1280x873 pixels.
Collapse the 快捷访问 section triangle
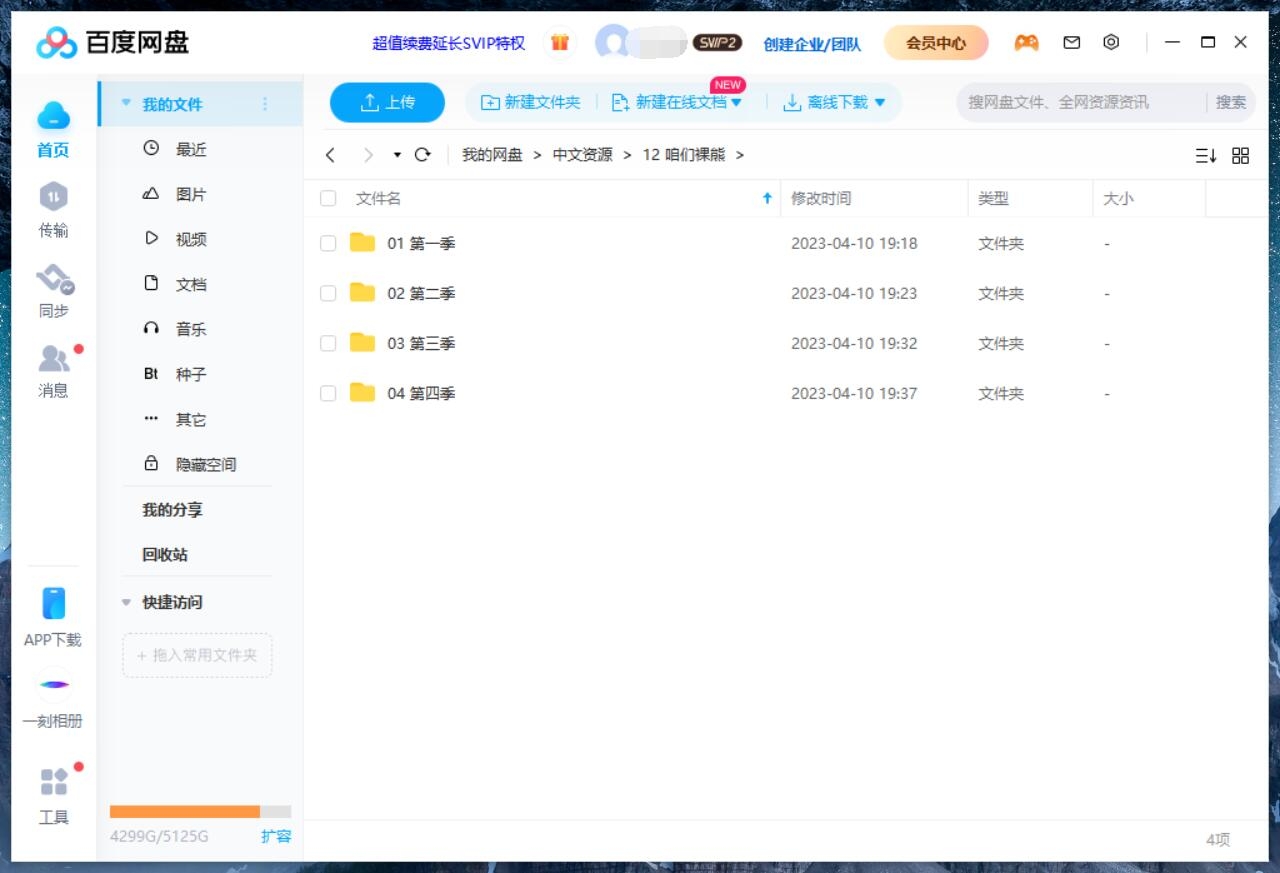click(126, 603)
